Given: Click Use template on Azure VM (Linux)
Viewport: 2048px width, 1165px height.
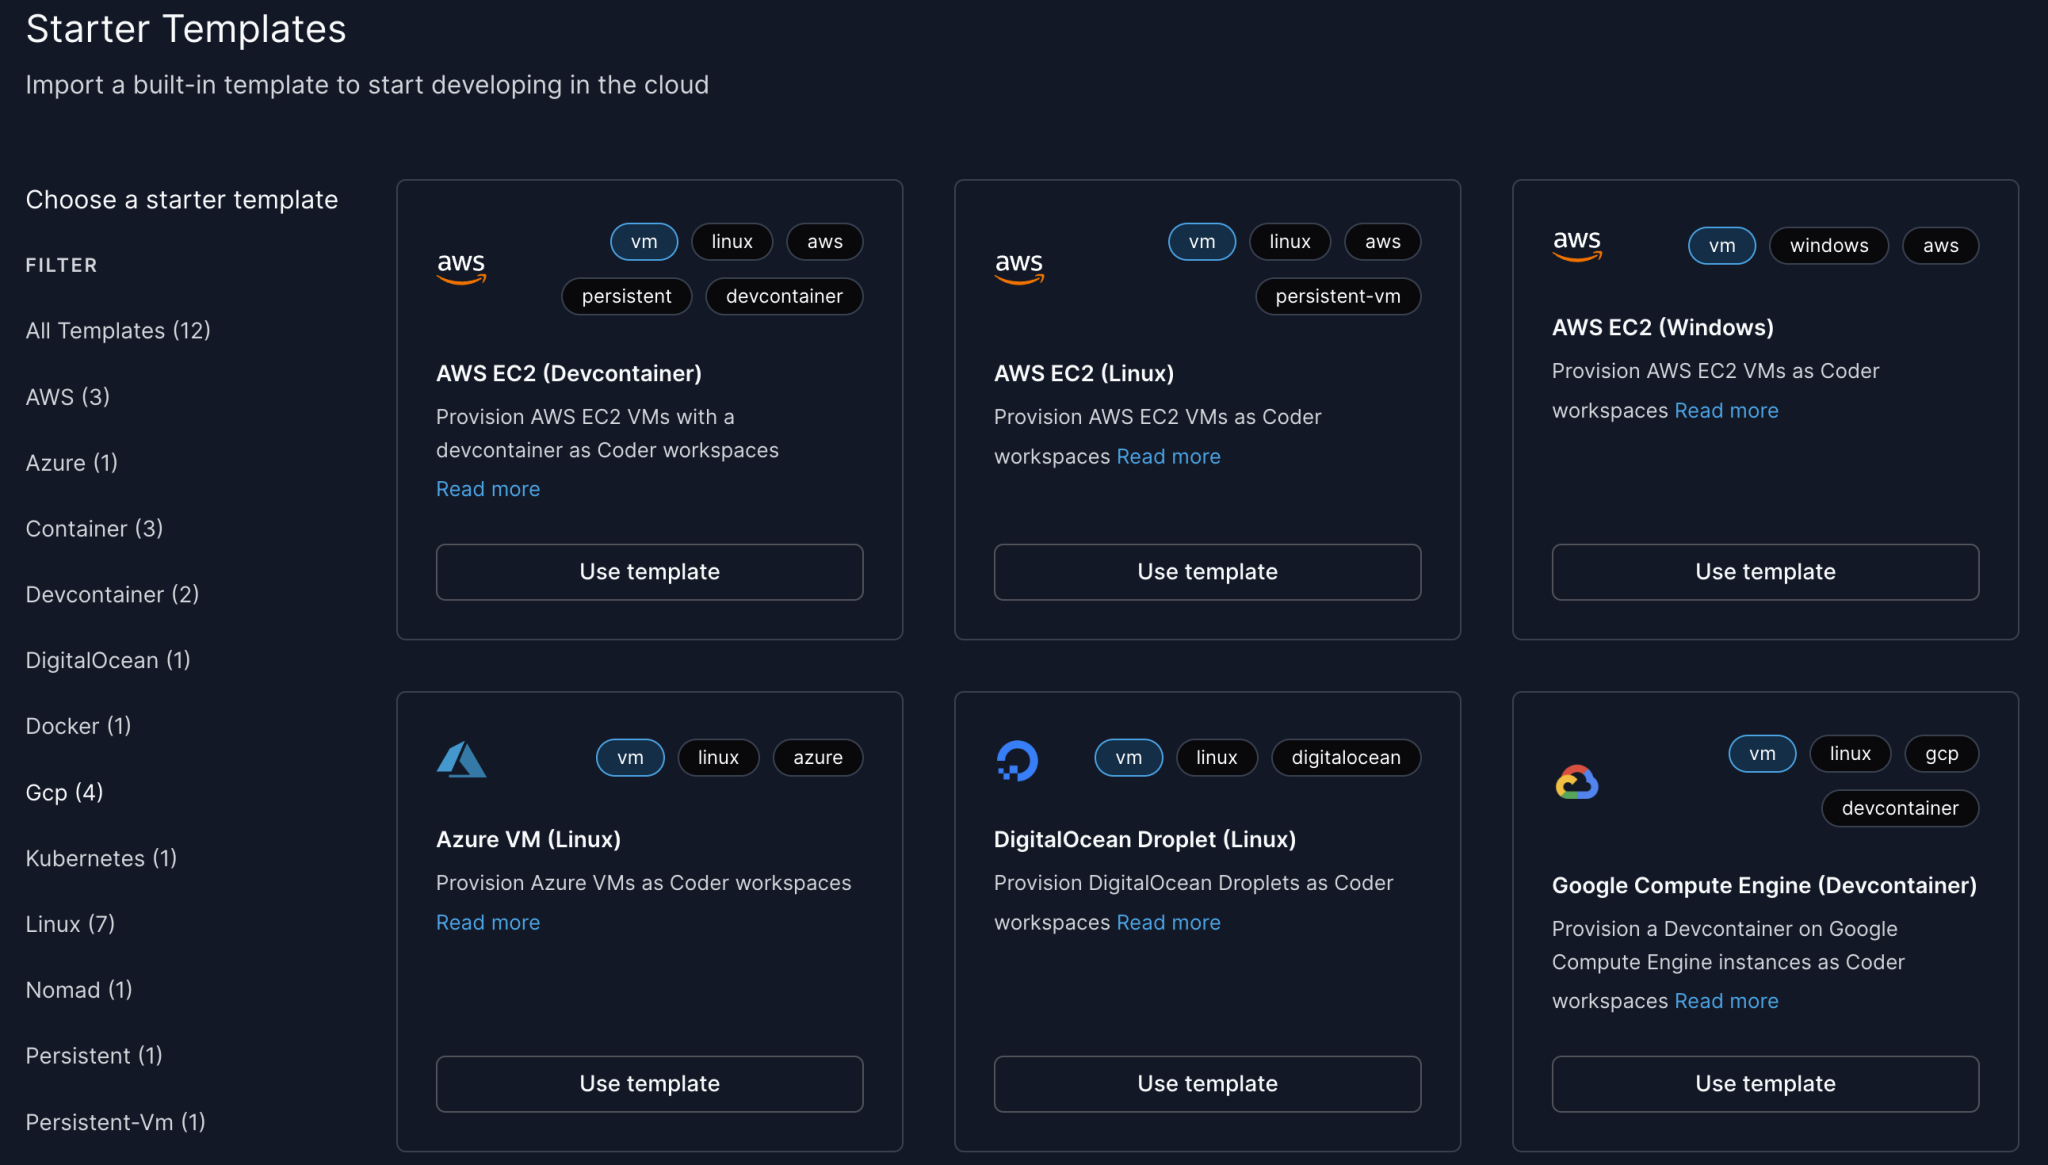Looking at the screenshot, I should 649,1083.
